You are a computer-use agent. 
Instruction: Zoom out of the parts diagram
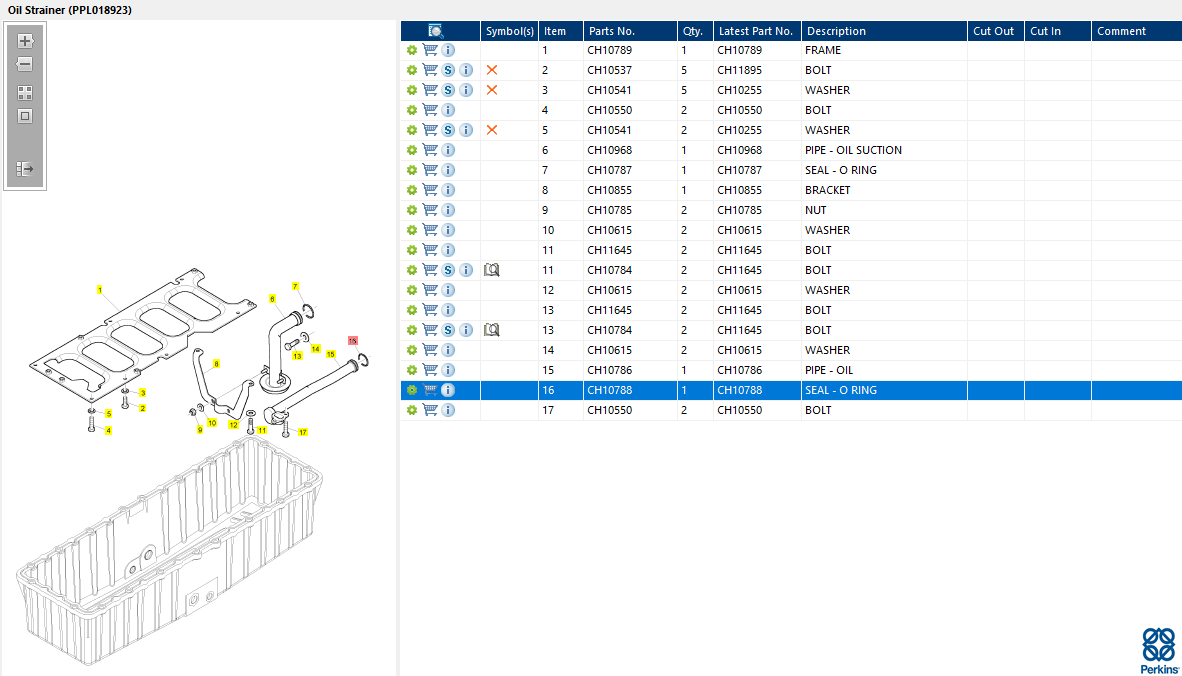25,64
